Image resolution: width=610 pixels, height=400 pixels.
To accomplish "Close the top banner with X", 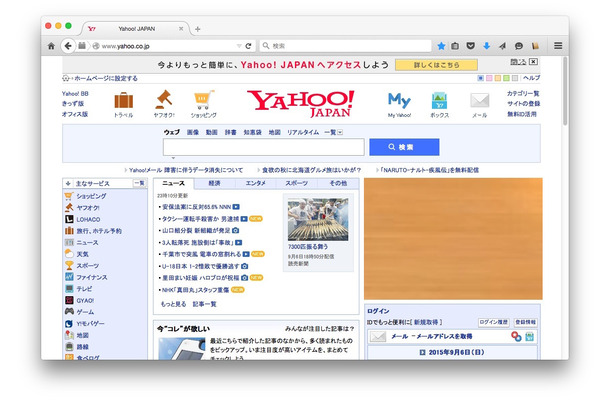I will 533,62.
